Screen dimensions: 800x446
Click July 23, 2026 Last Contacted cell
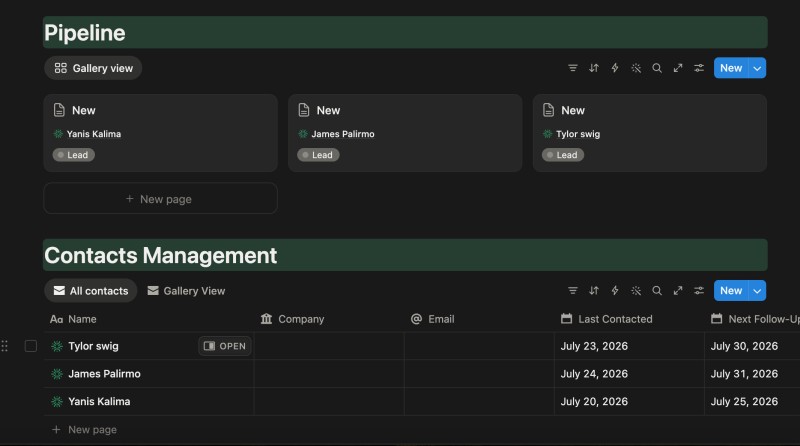(629, 346)
